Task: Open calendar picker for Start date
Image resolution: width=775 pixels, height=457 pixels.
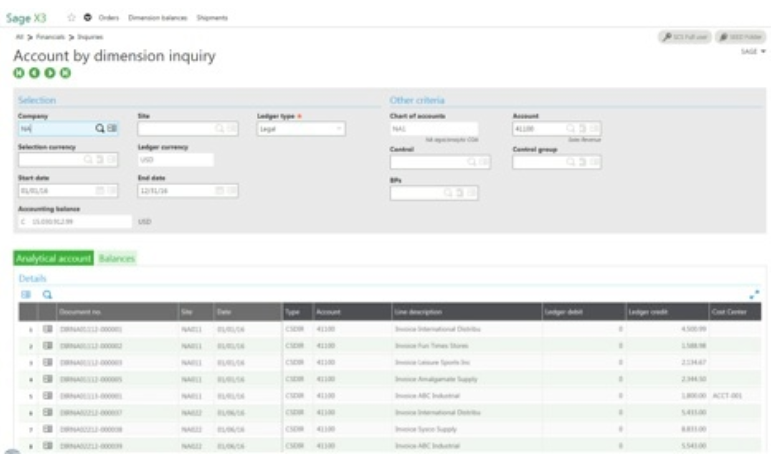Action: tap(100, 190)
